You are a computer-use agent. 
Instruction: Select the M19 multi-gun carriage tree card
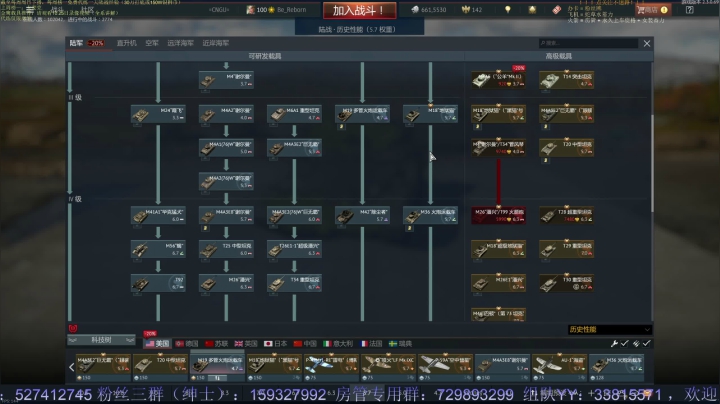pyautogui.click(x=362, y=114)
